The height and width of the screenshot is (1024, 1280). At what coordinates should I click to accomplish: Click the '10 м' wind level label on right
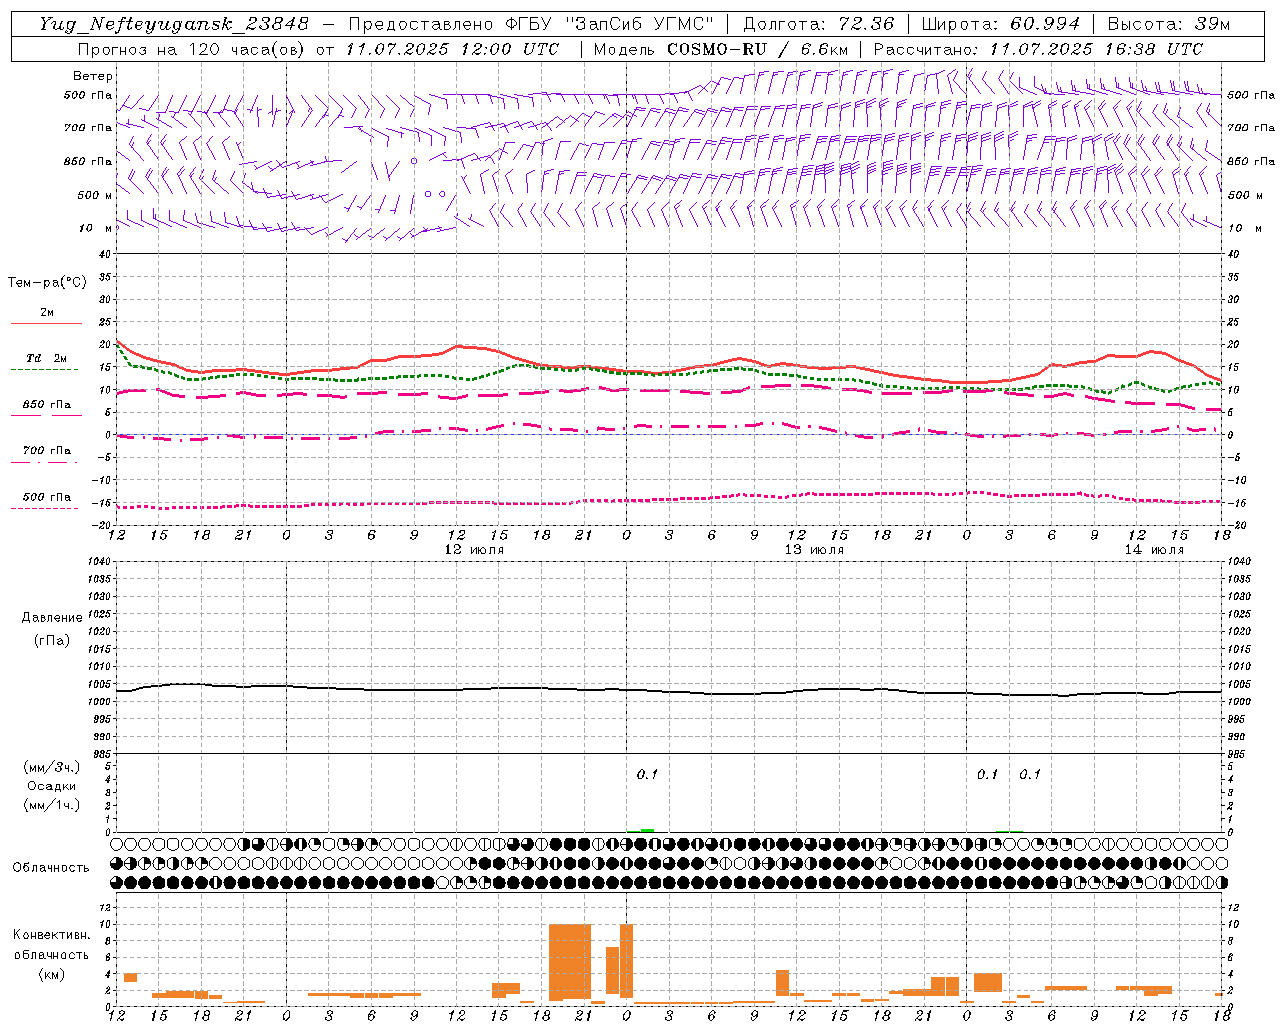point(1244,228)
